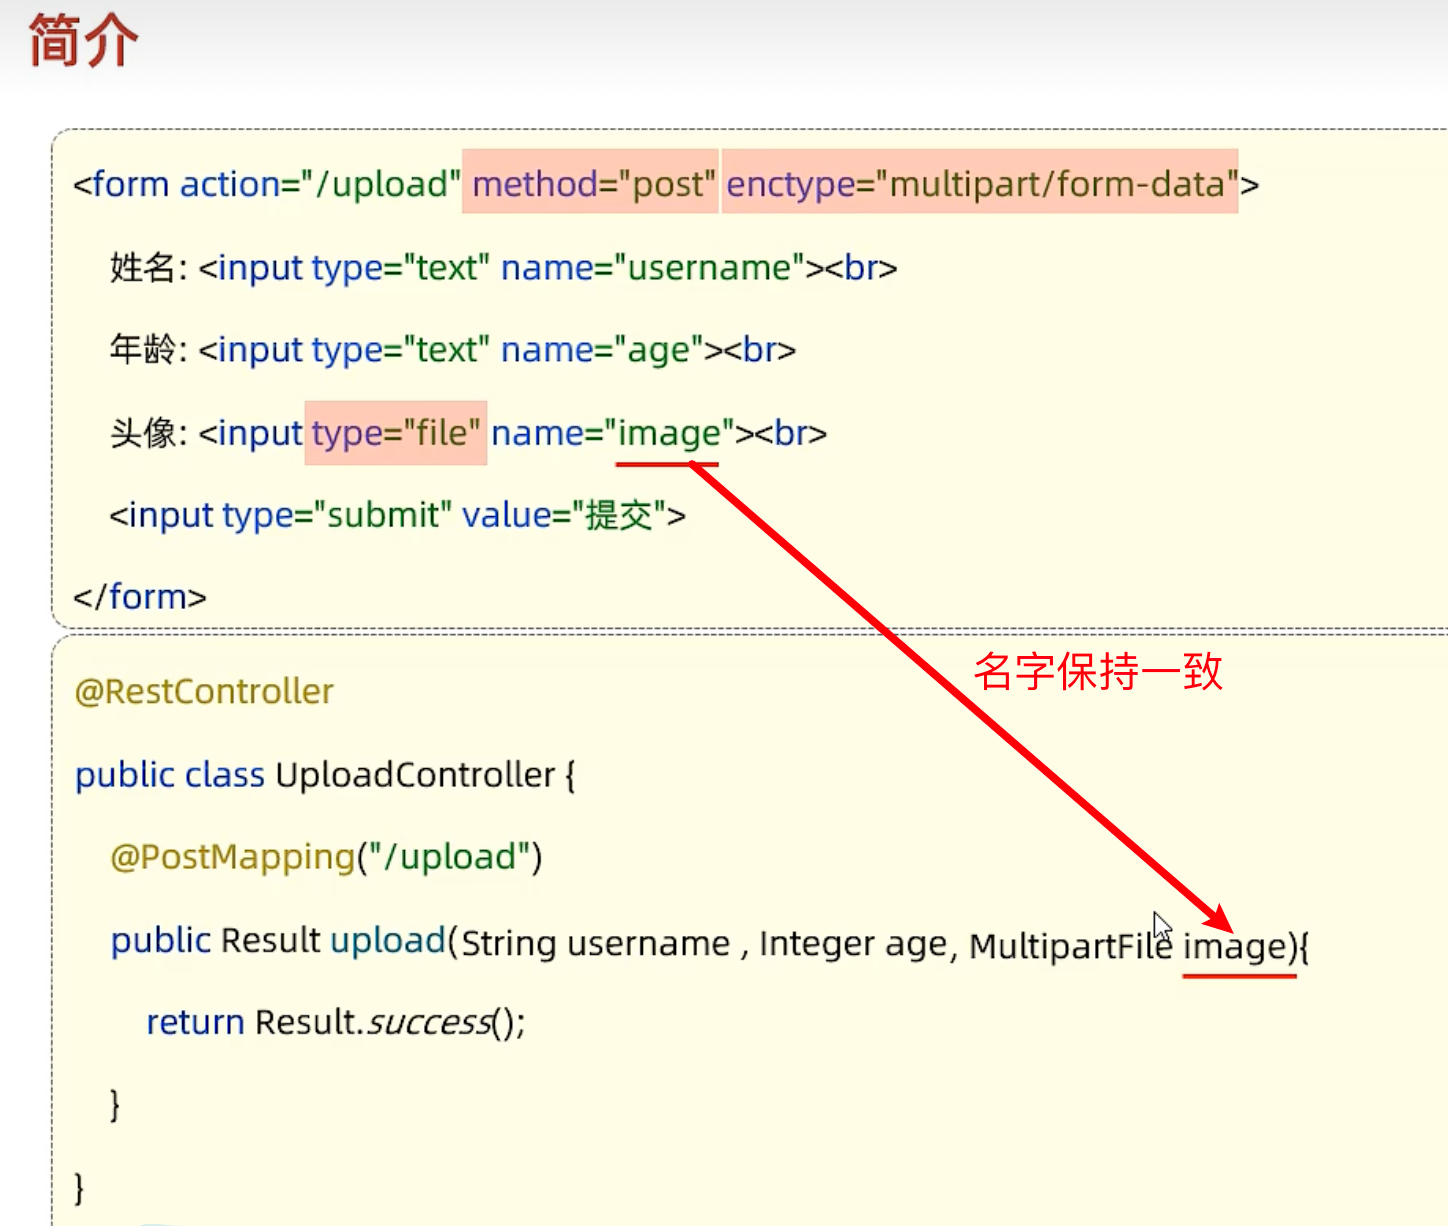The height and width of the screenshot is (1226, 1448).
Task: Click name="username" in the form code
Action: coord(653,268)
